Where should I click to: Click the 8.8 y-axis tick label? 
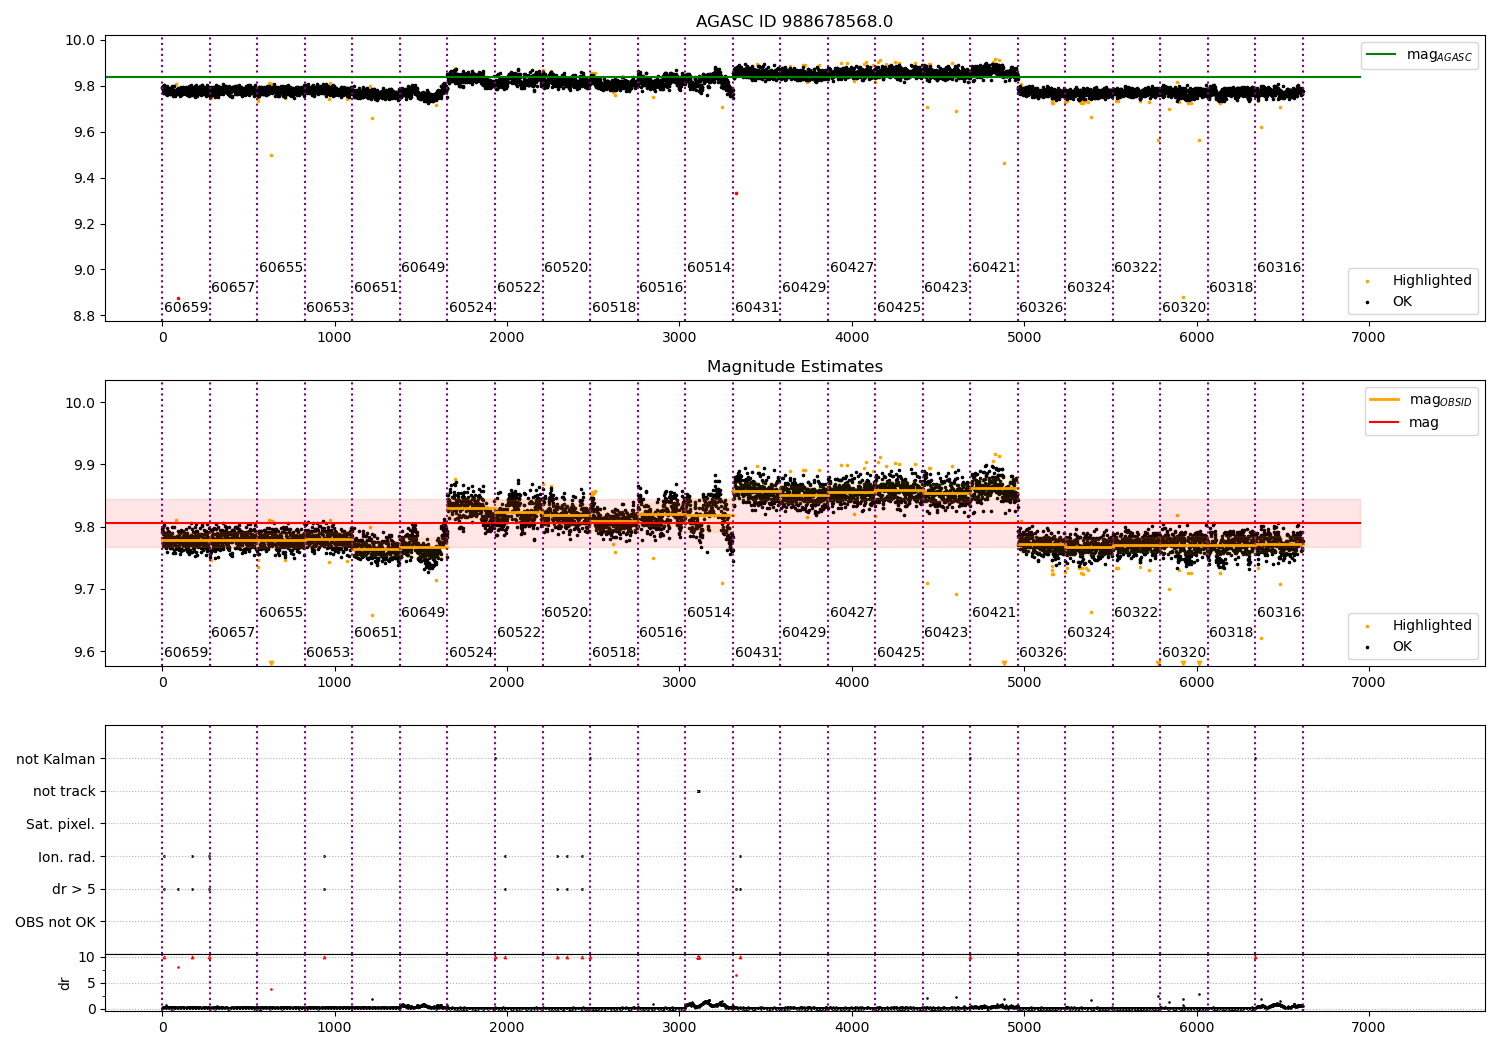[86, 316]
